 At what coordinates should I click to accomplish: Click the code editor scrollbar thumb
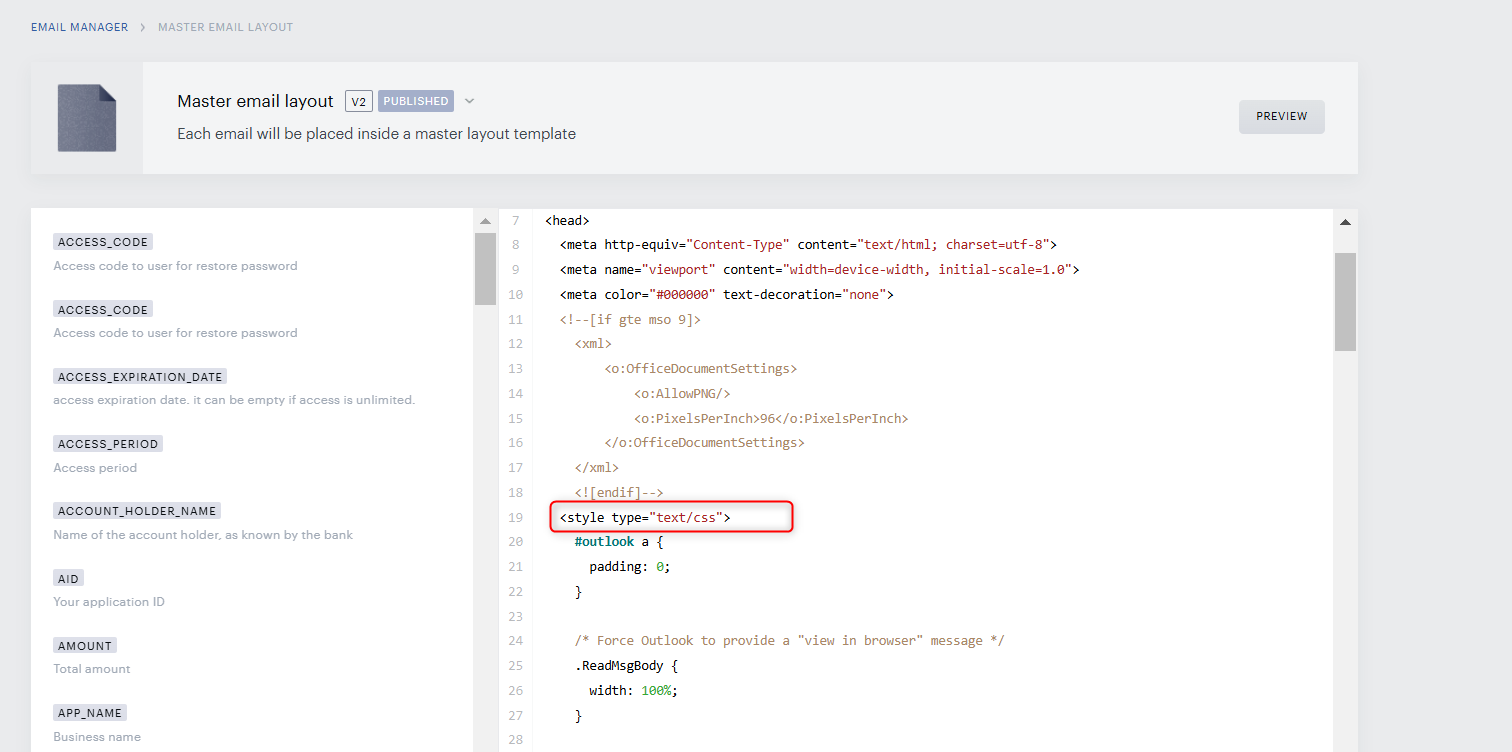(1345, 301)
